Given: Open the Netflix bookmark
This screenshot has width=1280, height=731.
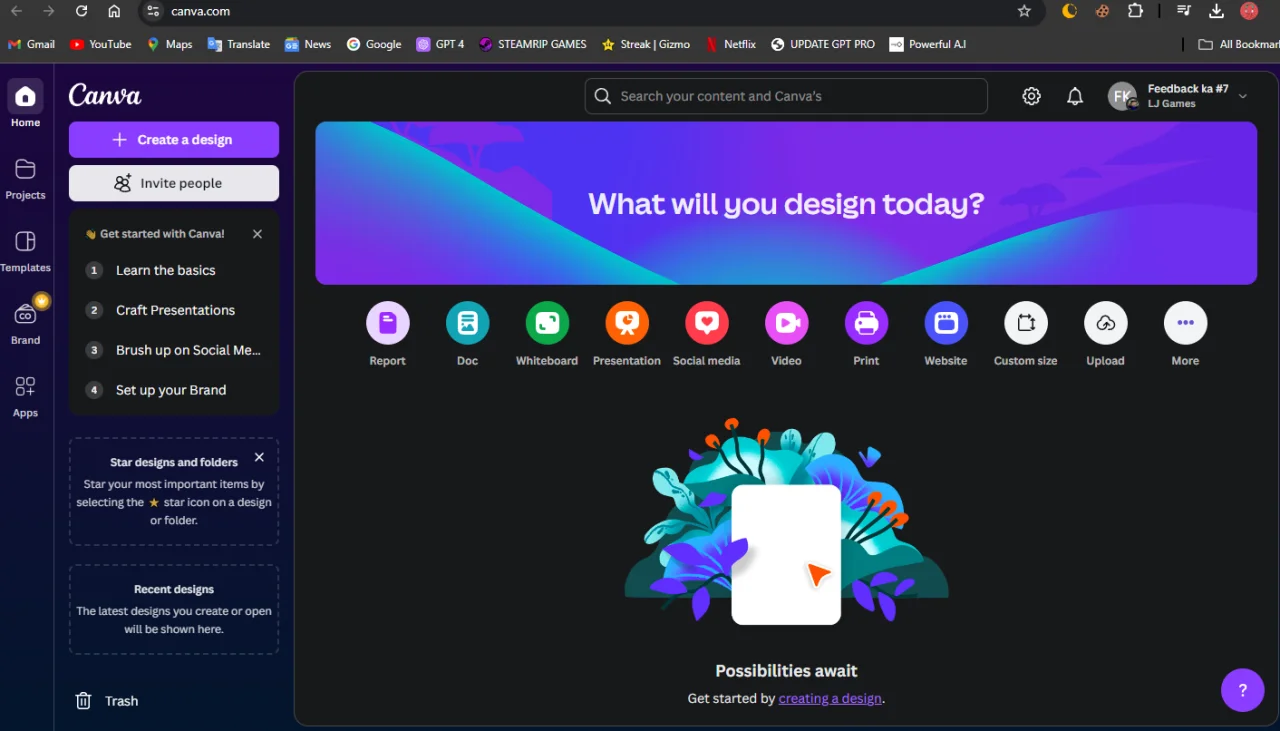Looking at the screenshot, I should click(731, 44).
